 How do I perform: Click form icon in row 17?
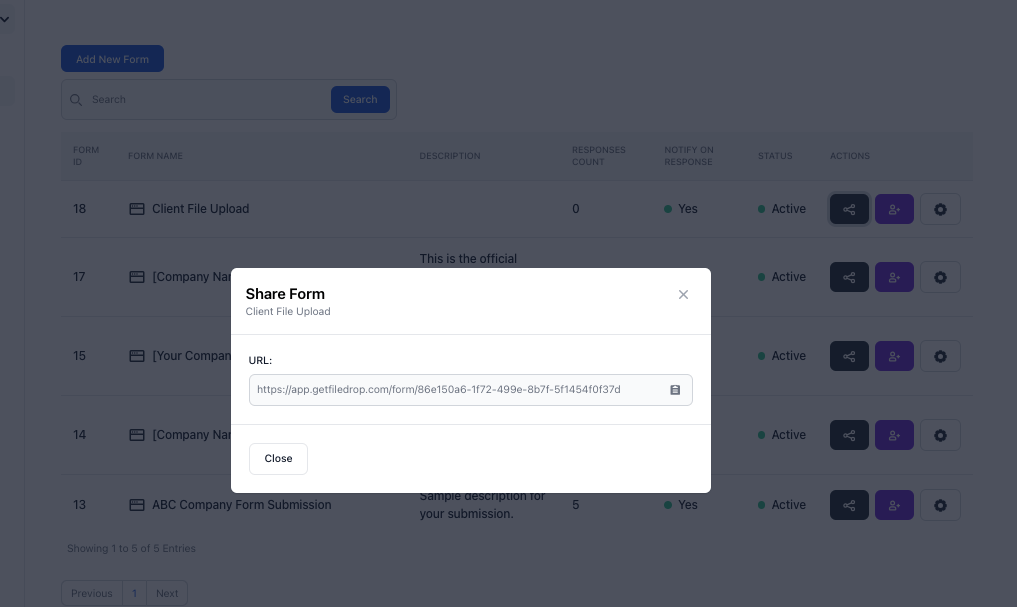point(137,277)
